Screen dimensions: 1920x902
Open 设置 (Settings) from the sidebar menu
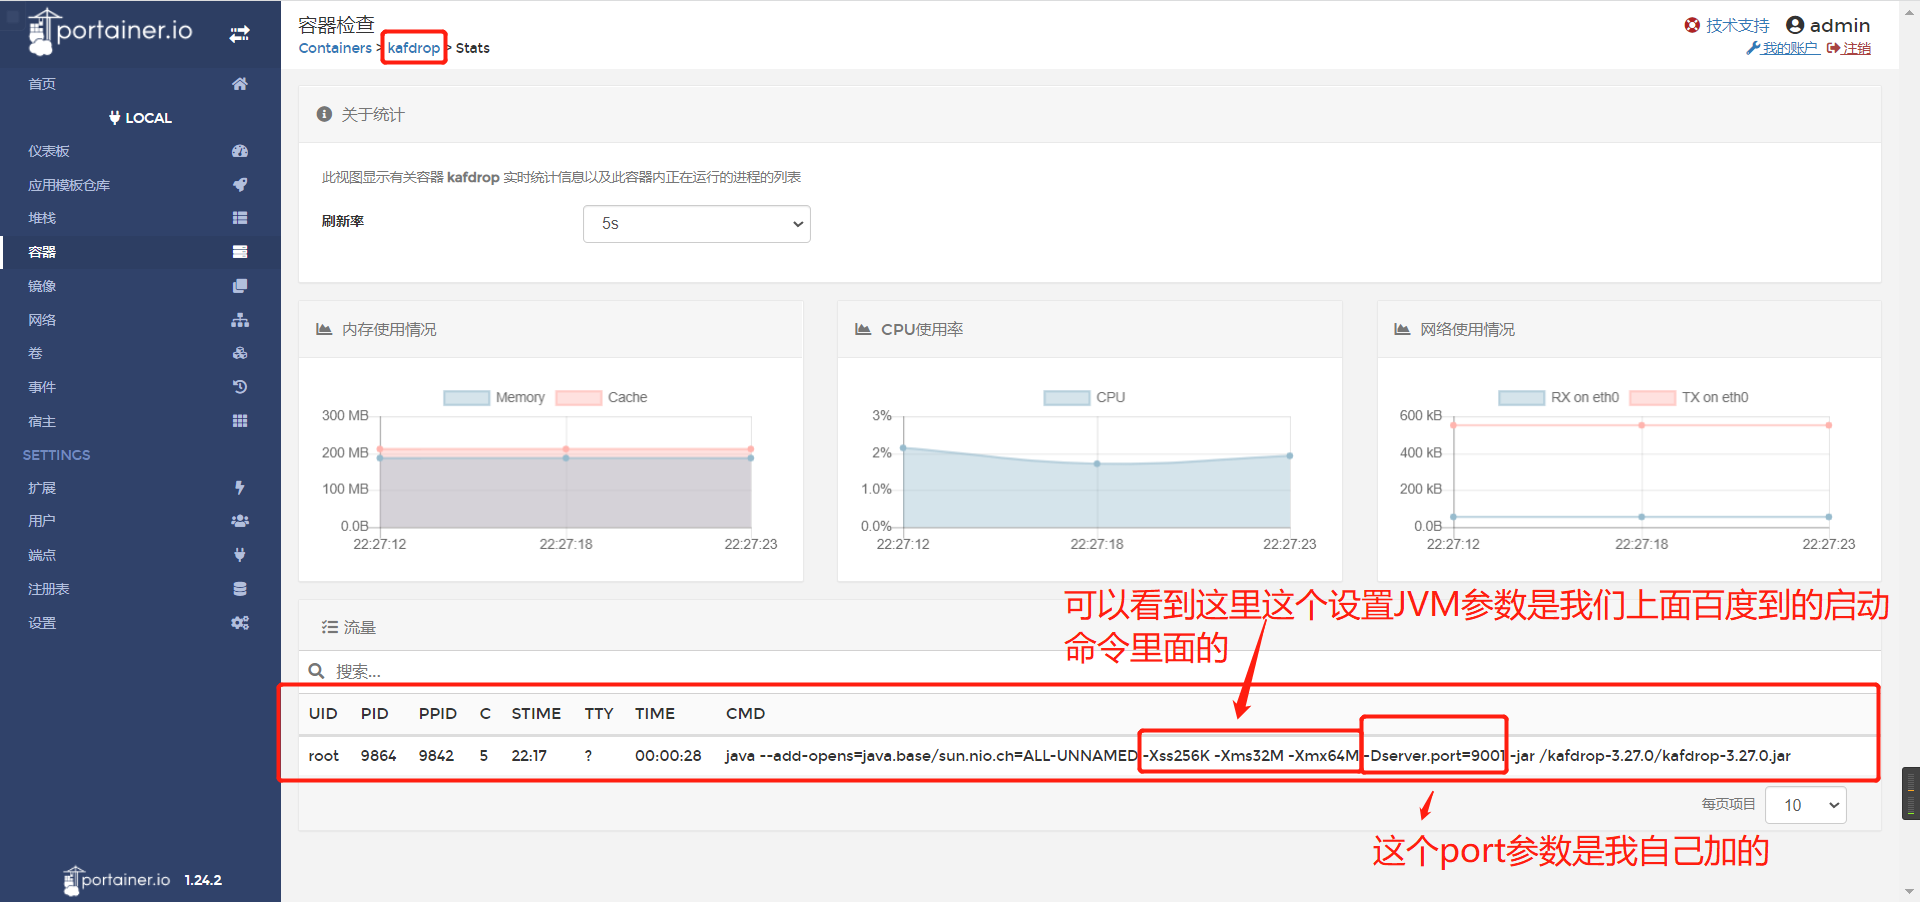click(x=239, y=622)
